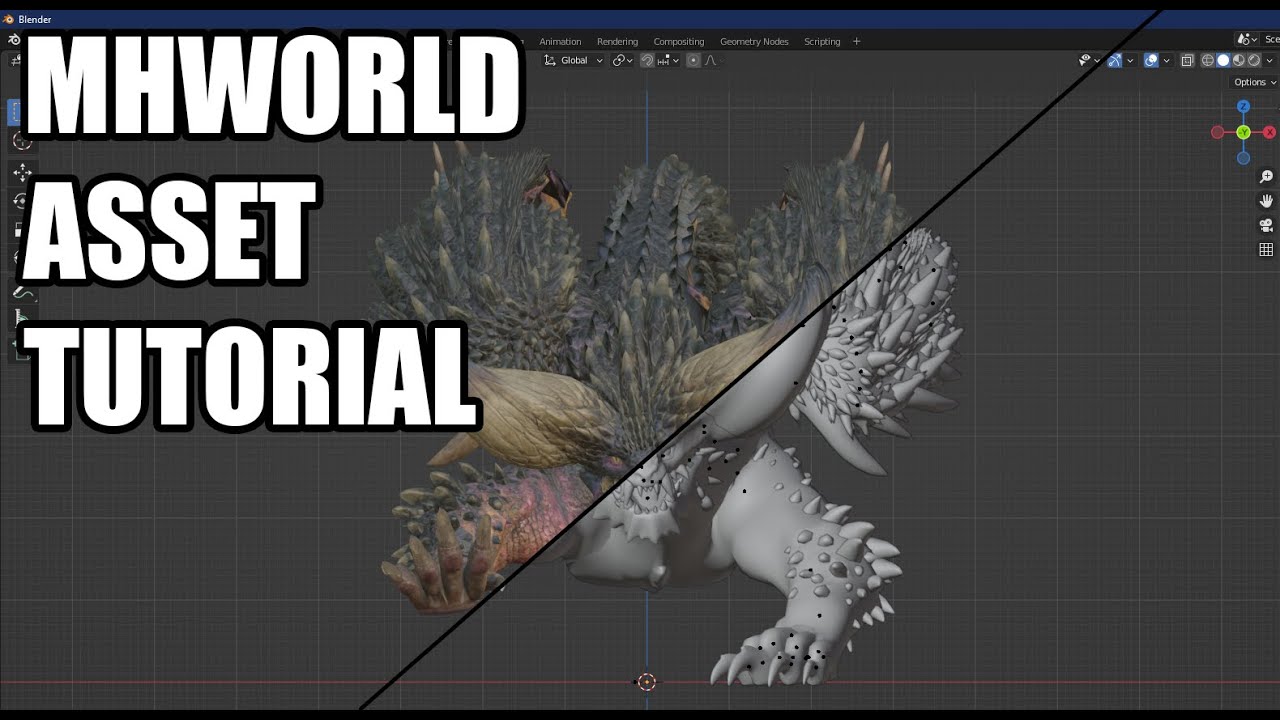This screenshot has height=720, width=1280.
Task: Click the faded negative Z gizmo ball
Action: [1243, 158]
